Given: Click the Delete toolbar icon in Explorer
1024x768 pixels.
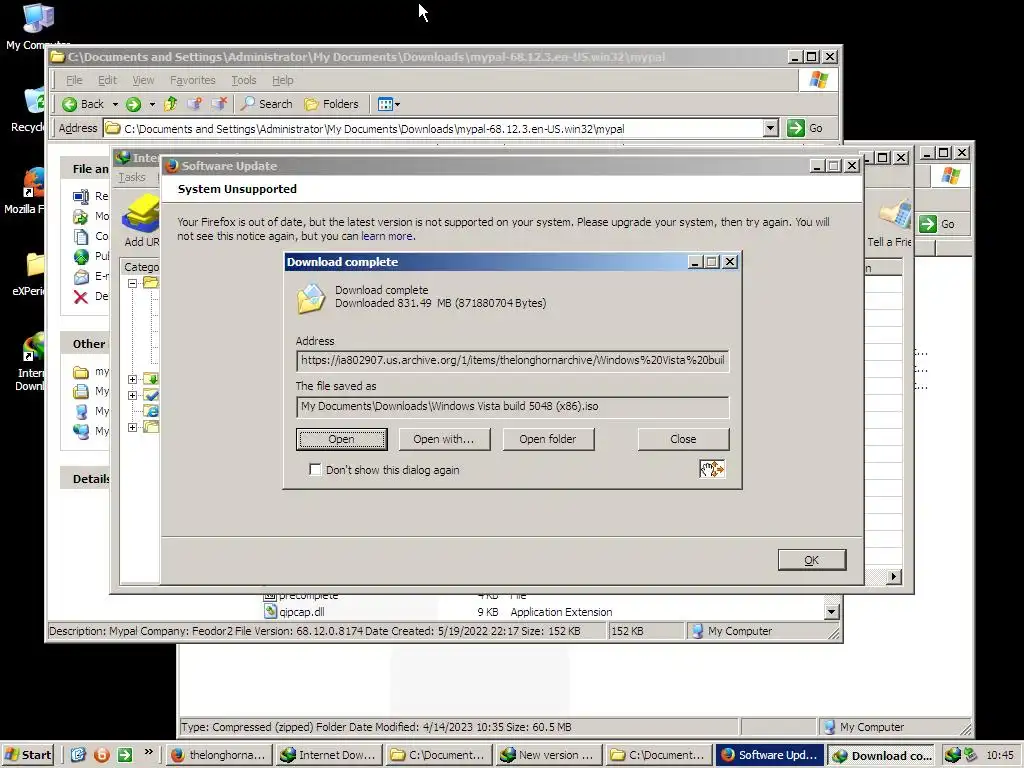Looking at the screenshot, I should [219, 104].
